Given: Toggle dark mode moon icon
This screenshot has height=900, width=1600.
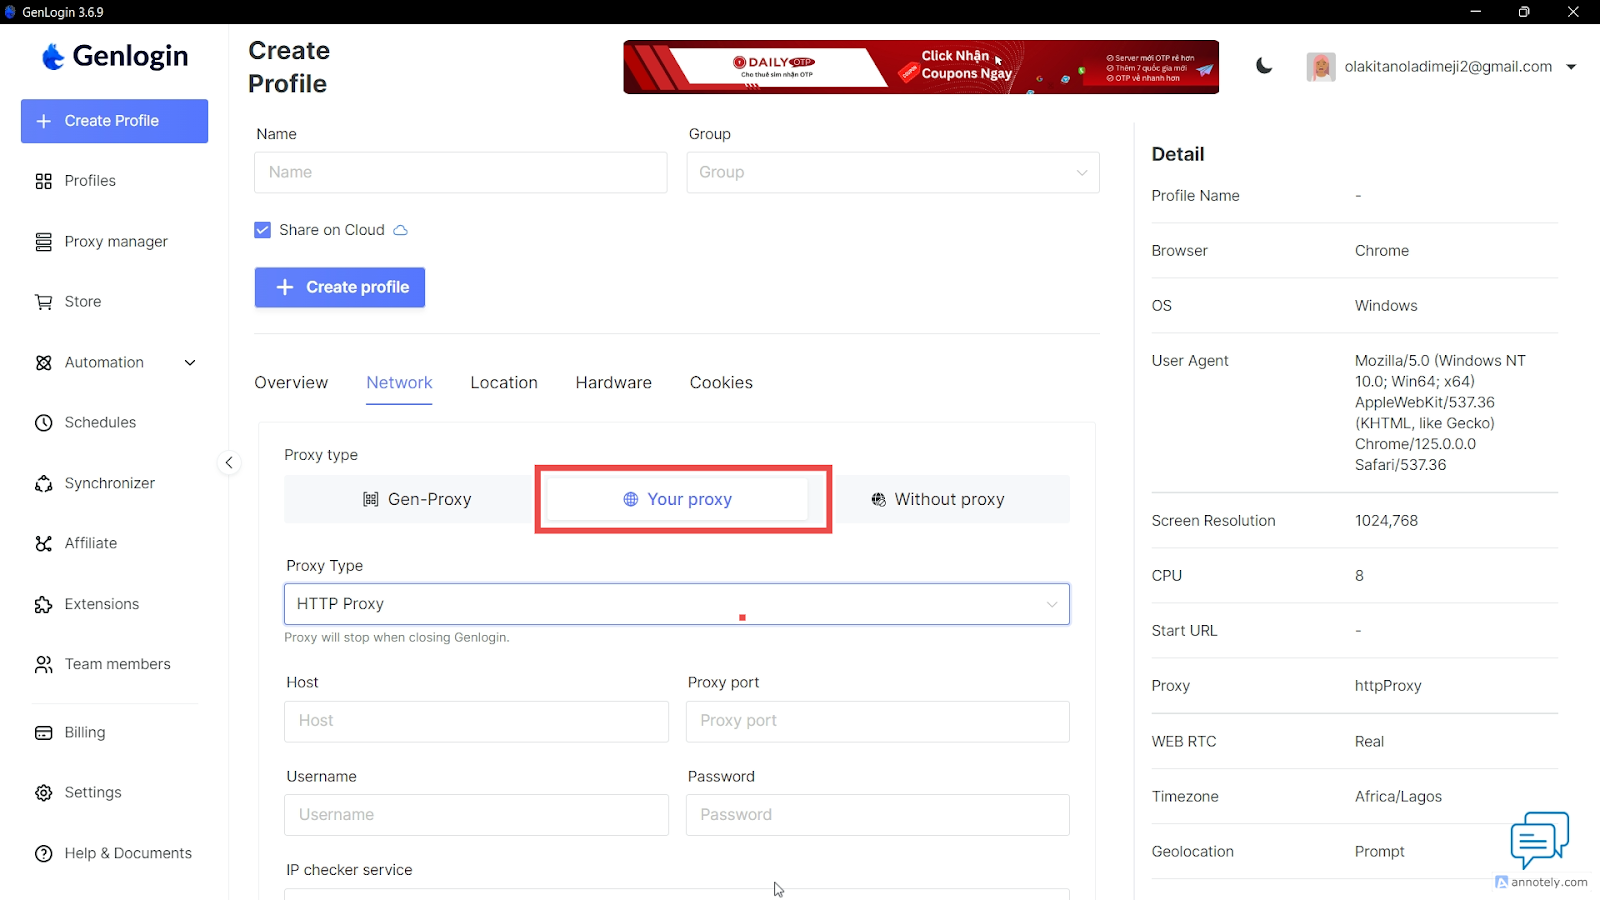Looking at the screenshot, I should (x=1264, y=66).
